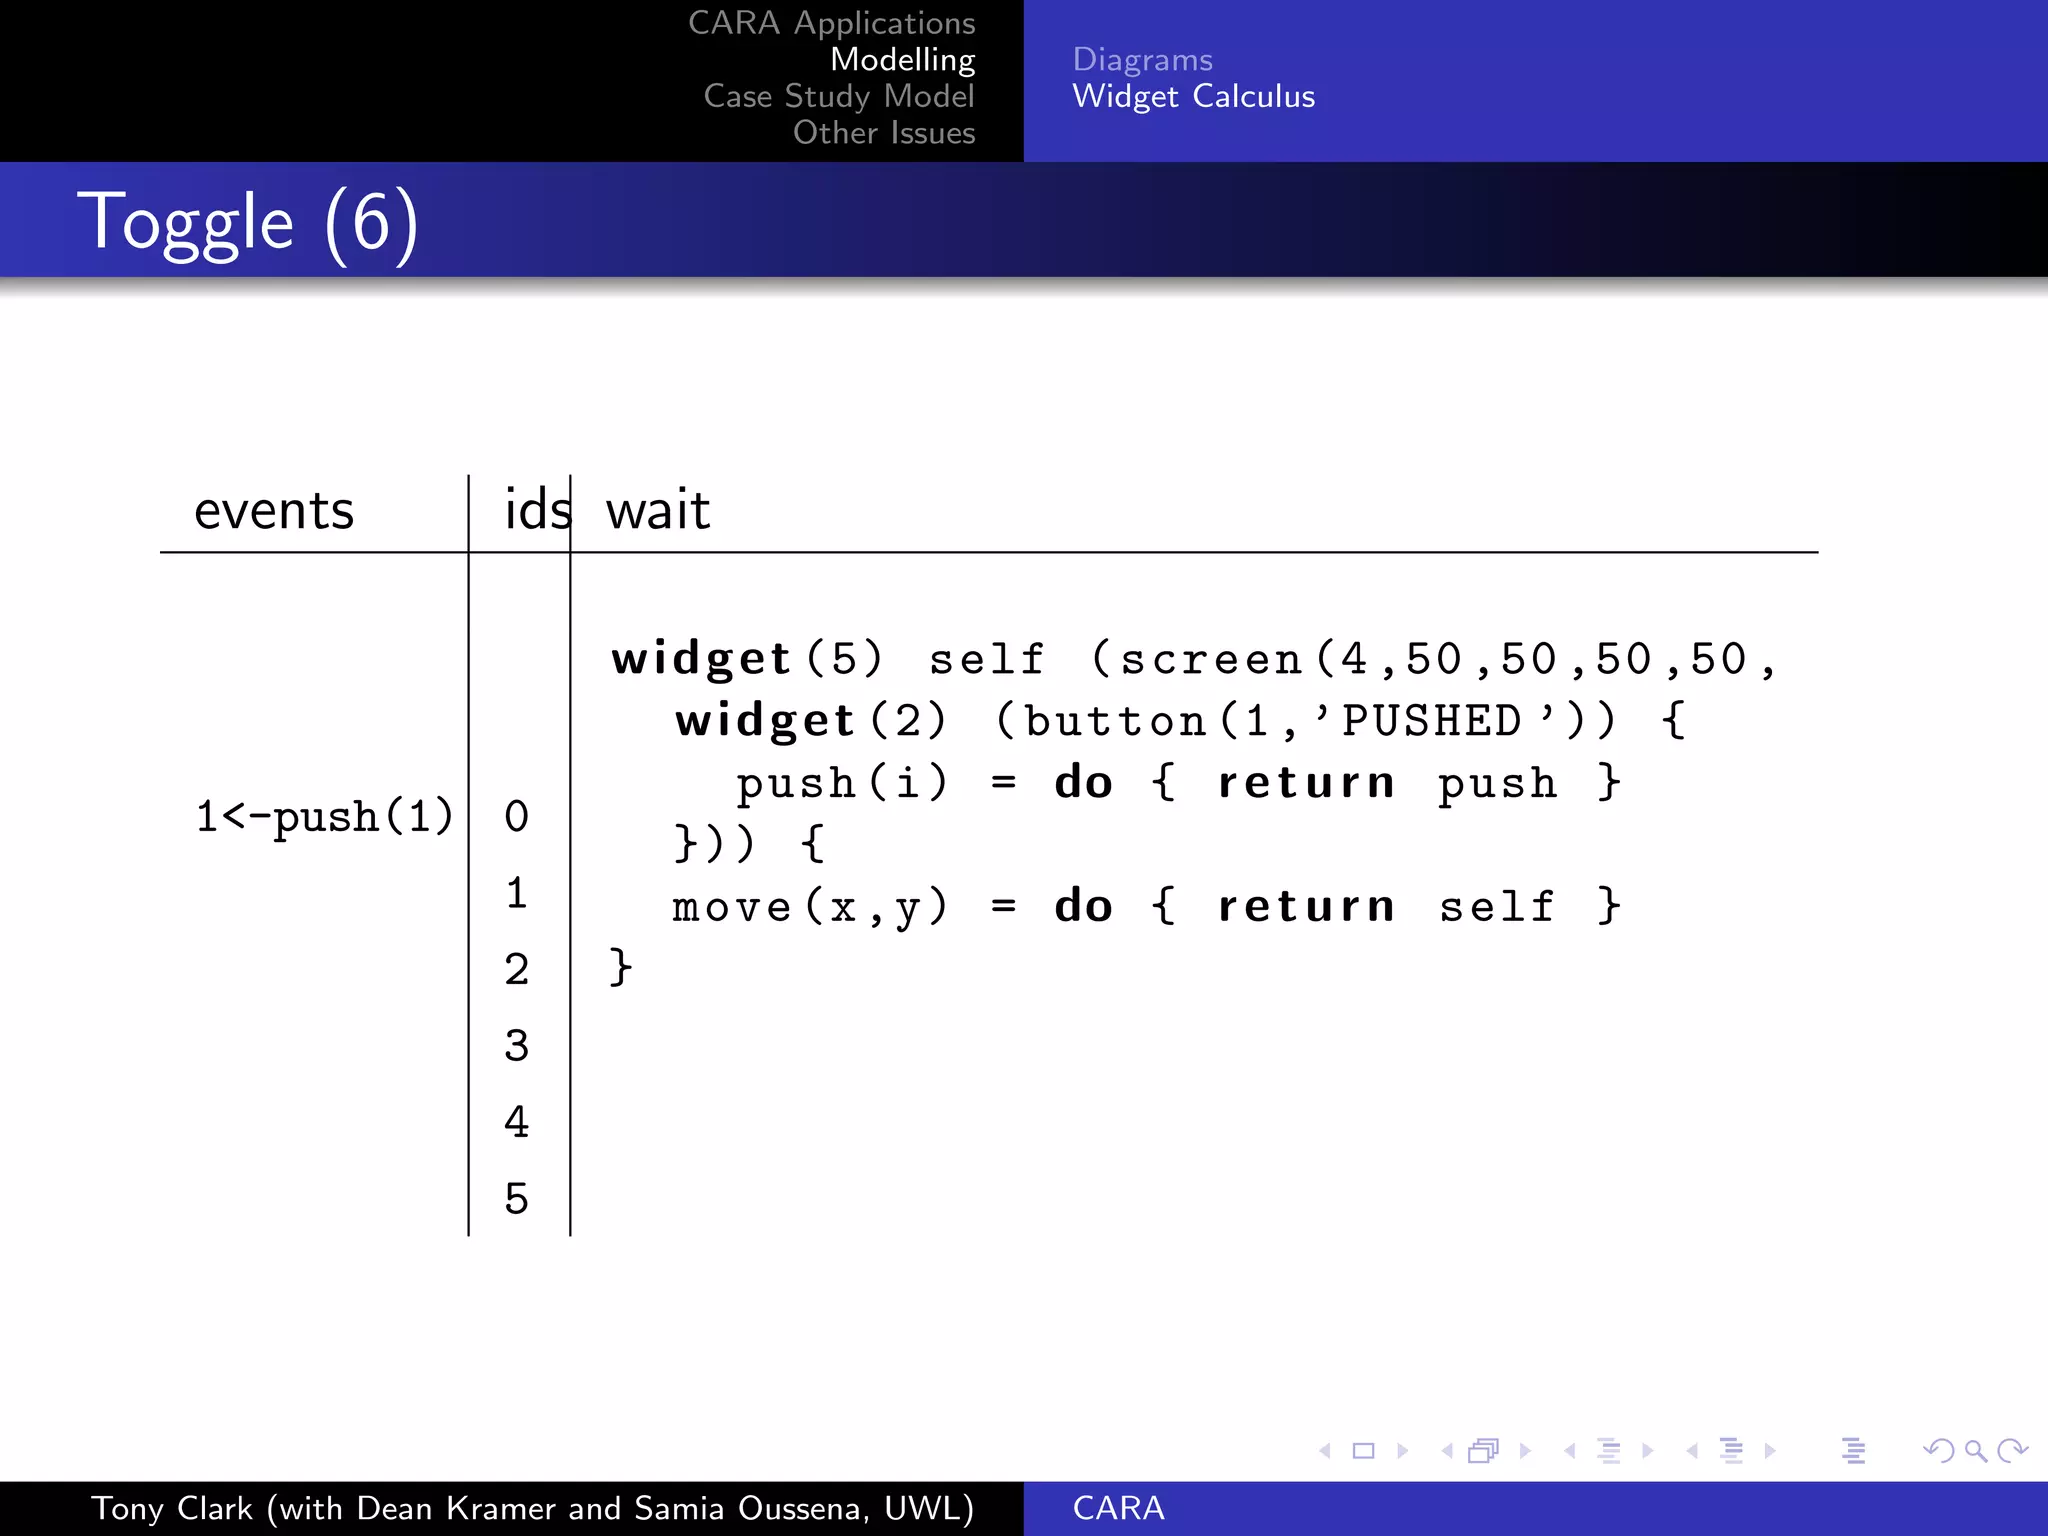Click the Tony Clark author footer
This screenshot has height=1536, width=2048.
[532, 1508]
